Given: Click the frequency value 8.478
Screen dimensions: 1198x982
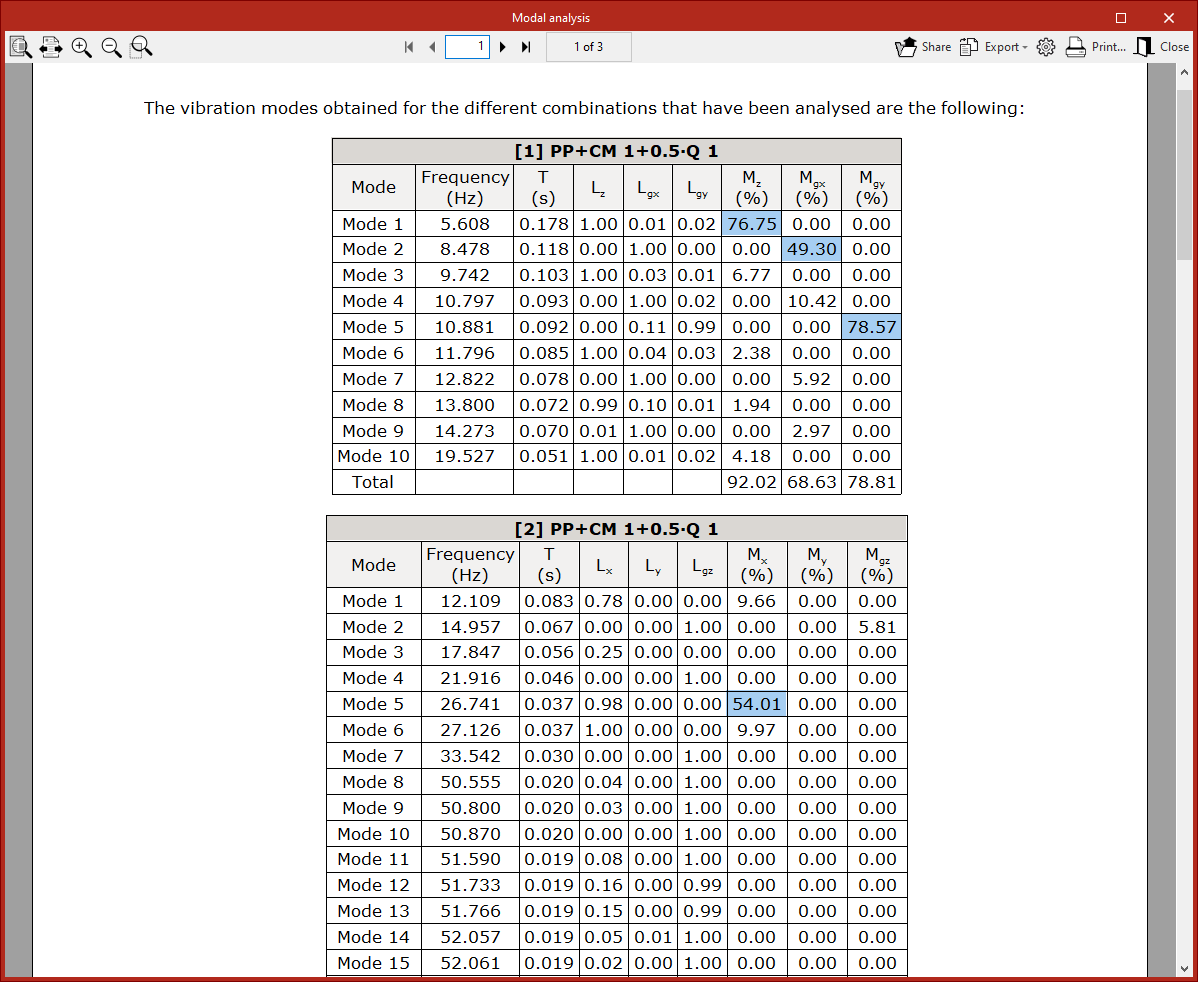Looking at the screenshot, I should (x=465, y=249).
